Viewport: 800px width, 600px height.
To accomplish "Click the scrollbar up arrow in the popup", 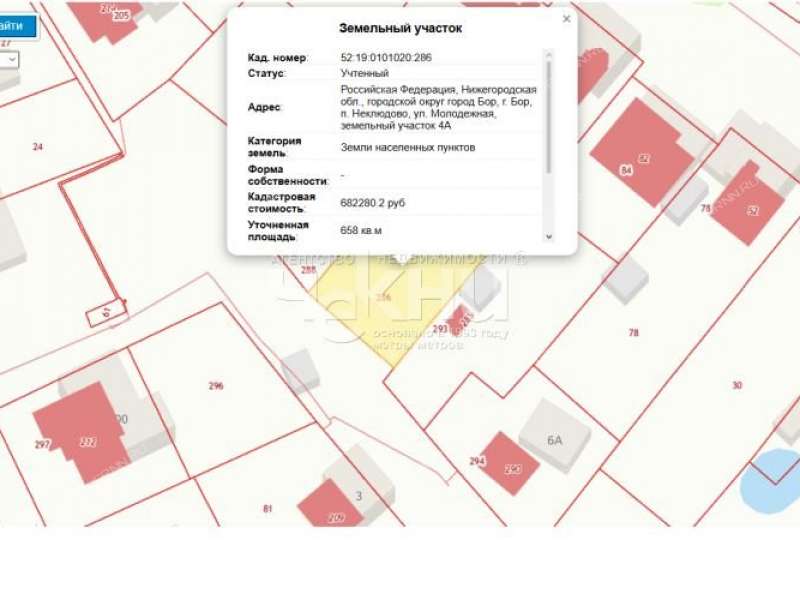I will tap(549, 56).
